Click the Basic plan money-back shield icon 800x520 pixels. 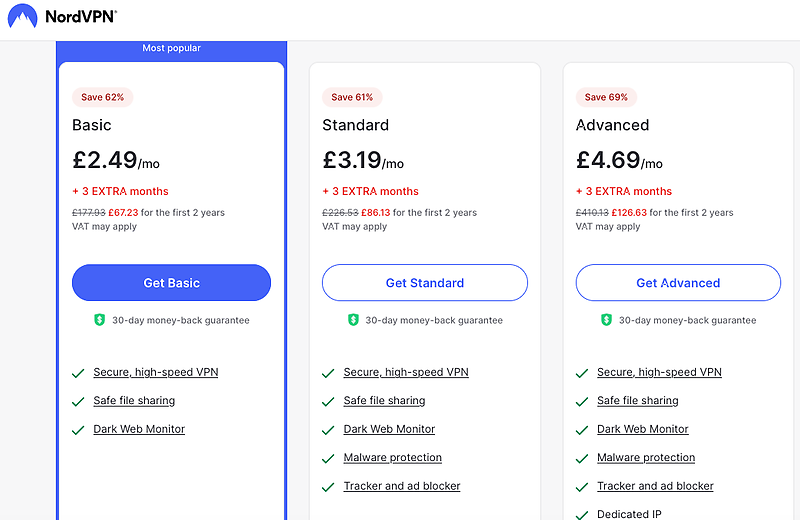[x=99, y=320]
